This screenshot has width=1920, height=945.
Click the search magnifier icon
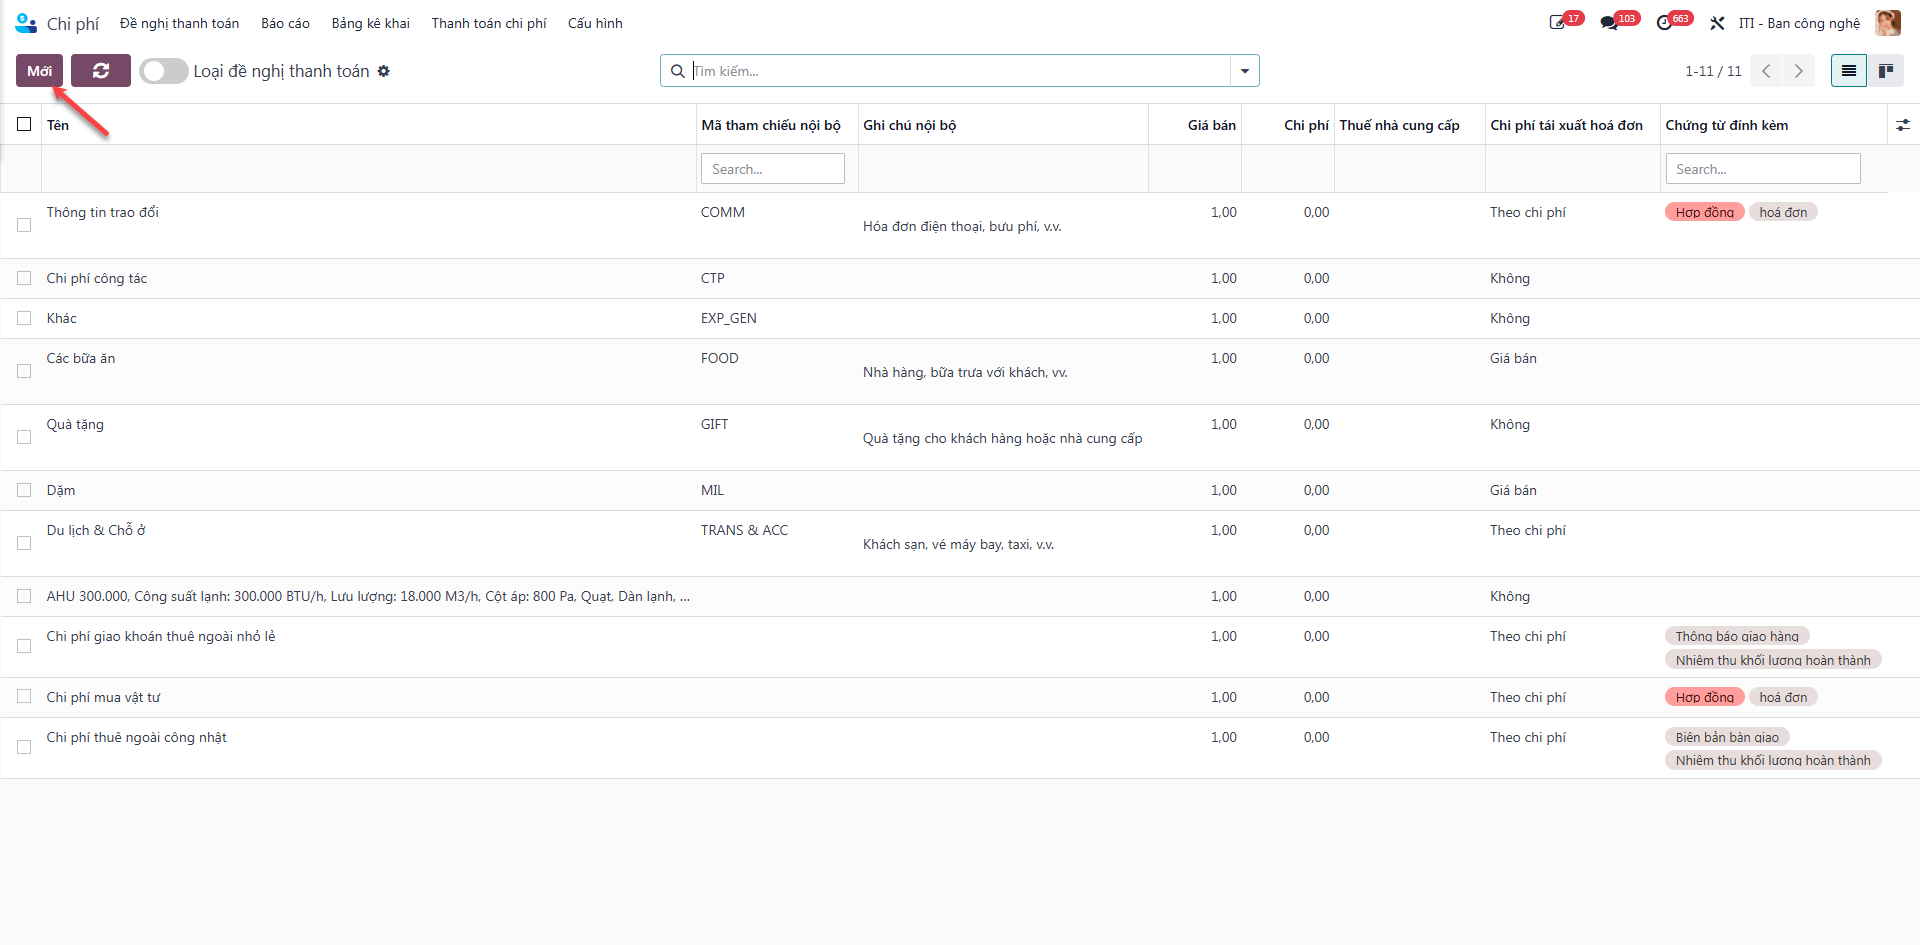point(677,71)
